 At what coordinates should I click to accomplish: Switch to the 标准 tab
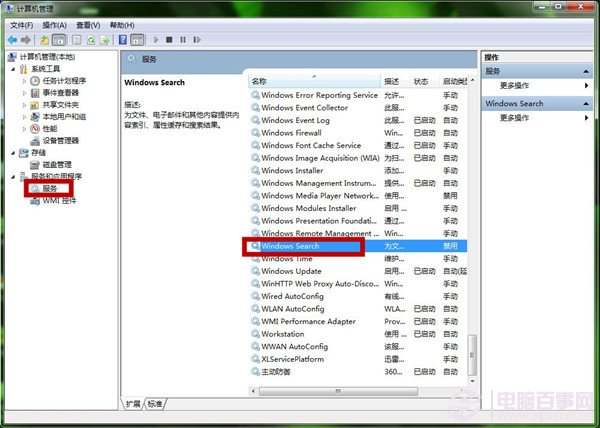[155, 404]
